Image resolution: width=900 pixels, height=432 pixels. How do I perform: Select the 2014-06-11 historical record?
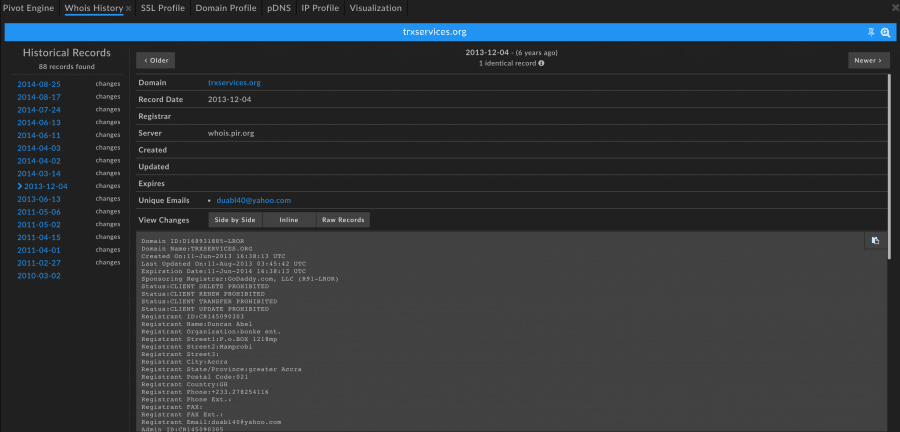pos(38,135)
